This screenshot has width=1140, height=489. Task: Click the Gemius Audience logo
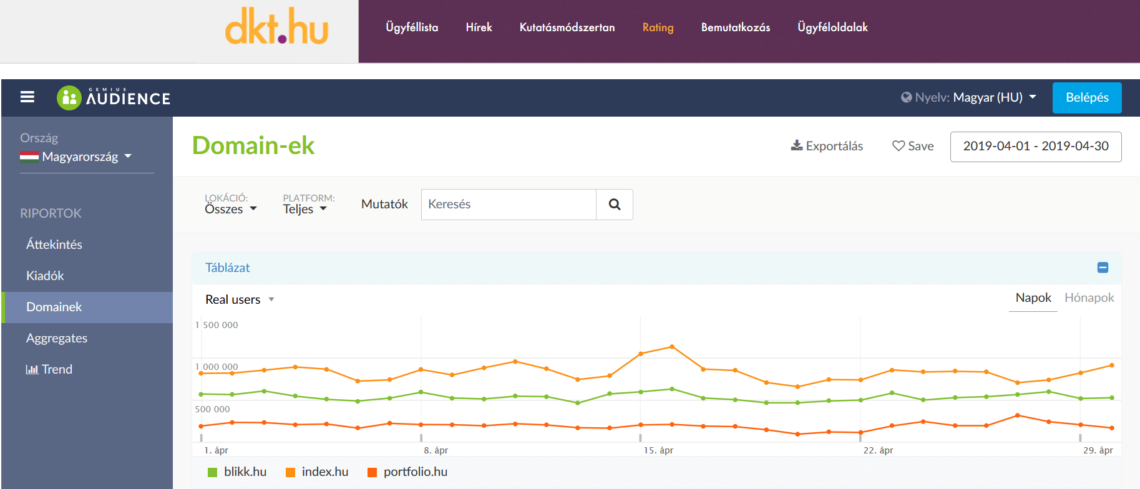114,97
